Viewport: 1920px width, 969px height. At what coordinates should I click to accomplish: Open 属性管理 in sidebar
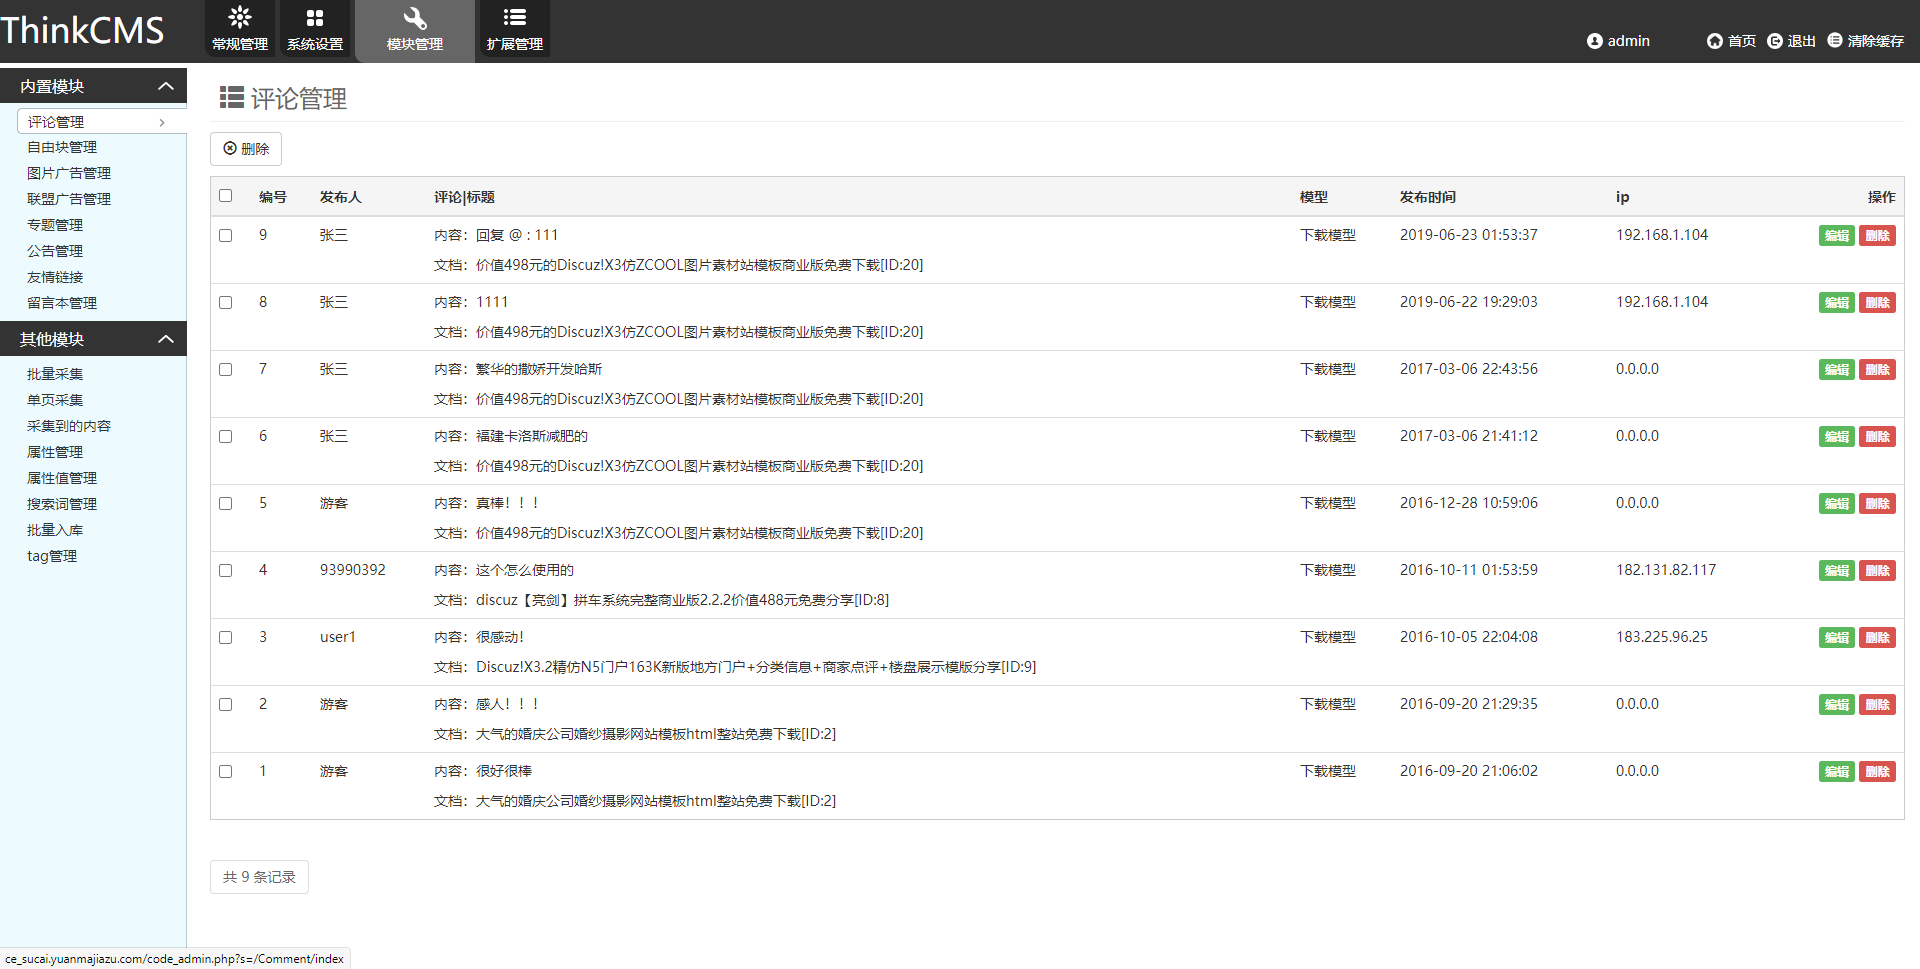(x=55, y=452)
